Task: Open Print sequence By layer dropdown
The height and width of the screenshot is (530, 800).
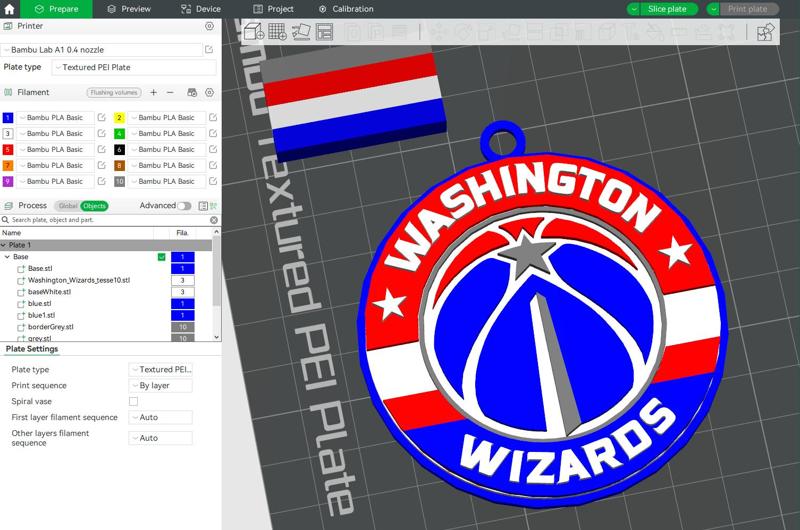Action: (160, 386)
